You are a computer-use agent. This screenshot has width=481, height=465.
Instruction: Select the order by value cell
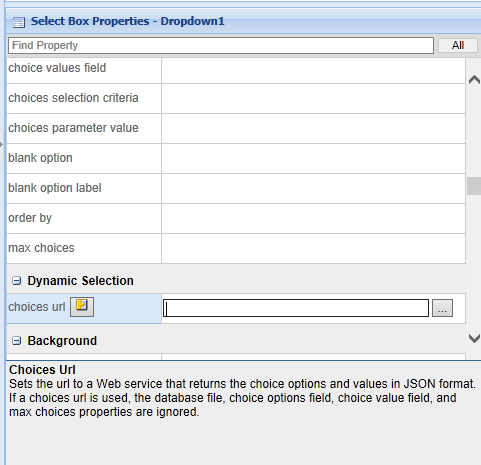[x=313, y=219]
